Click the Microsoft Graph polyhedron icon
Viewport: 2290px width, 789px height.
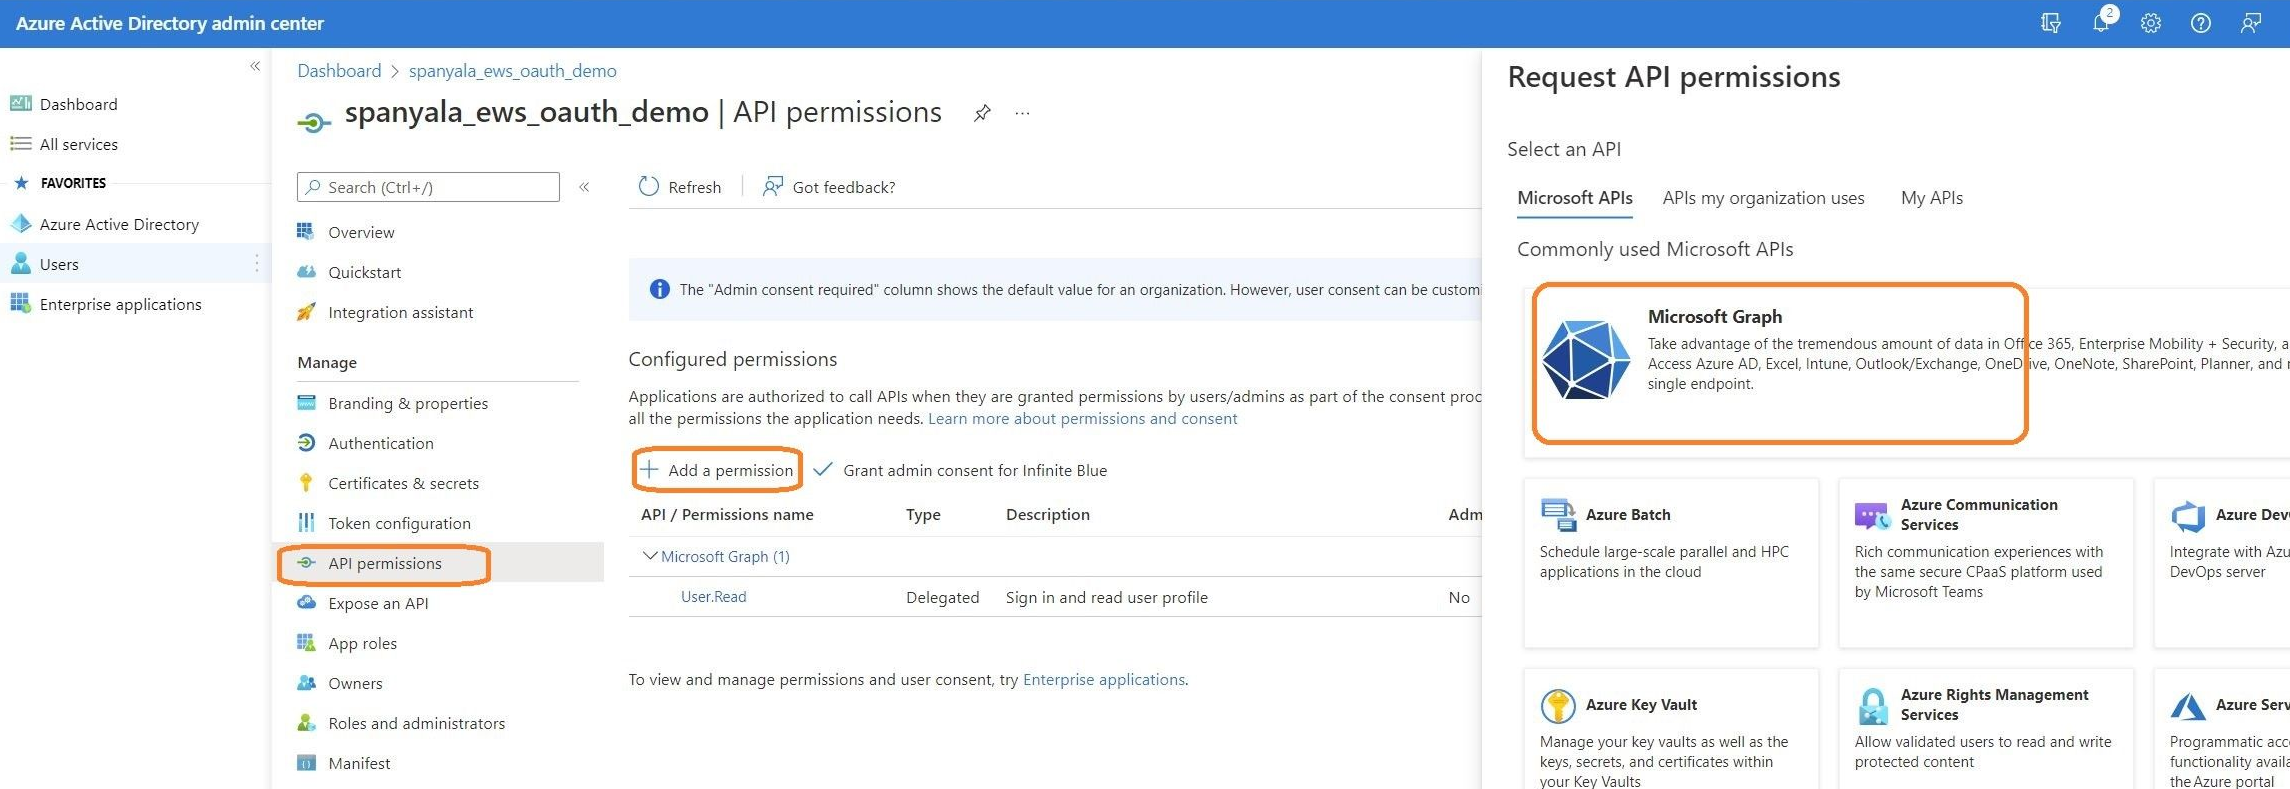coord(1586,360)
